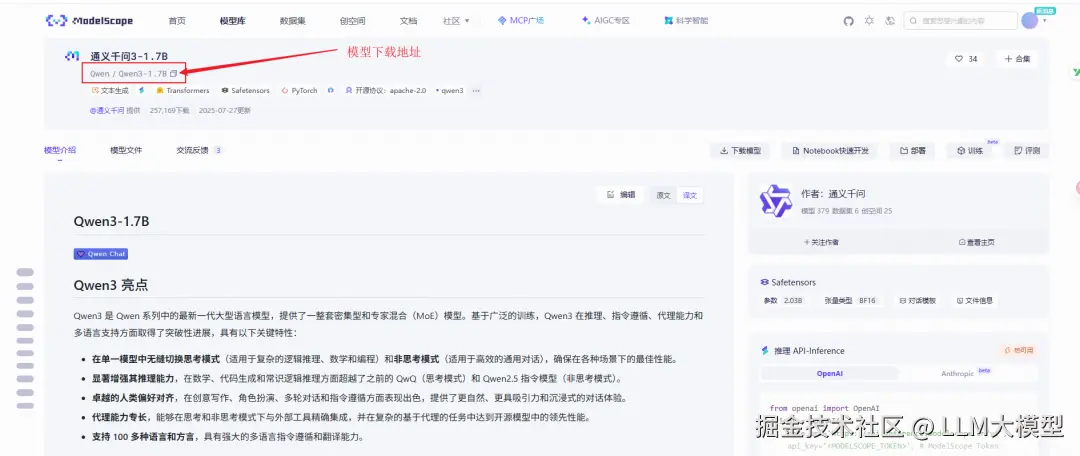This screenshot has width=1080, height=456.
Task: Click the 编辑 button on model card
Action: [621, 195]
